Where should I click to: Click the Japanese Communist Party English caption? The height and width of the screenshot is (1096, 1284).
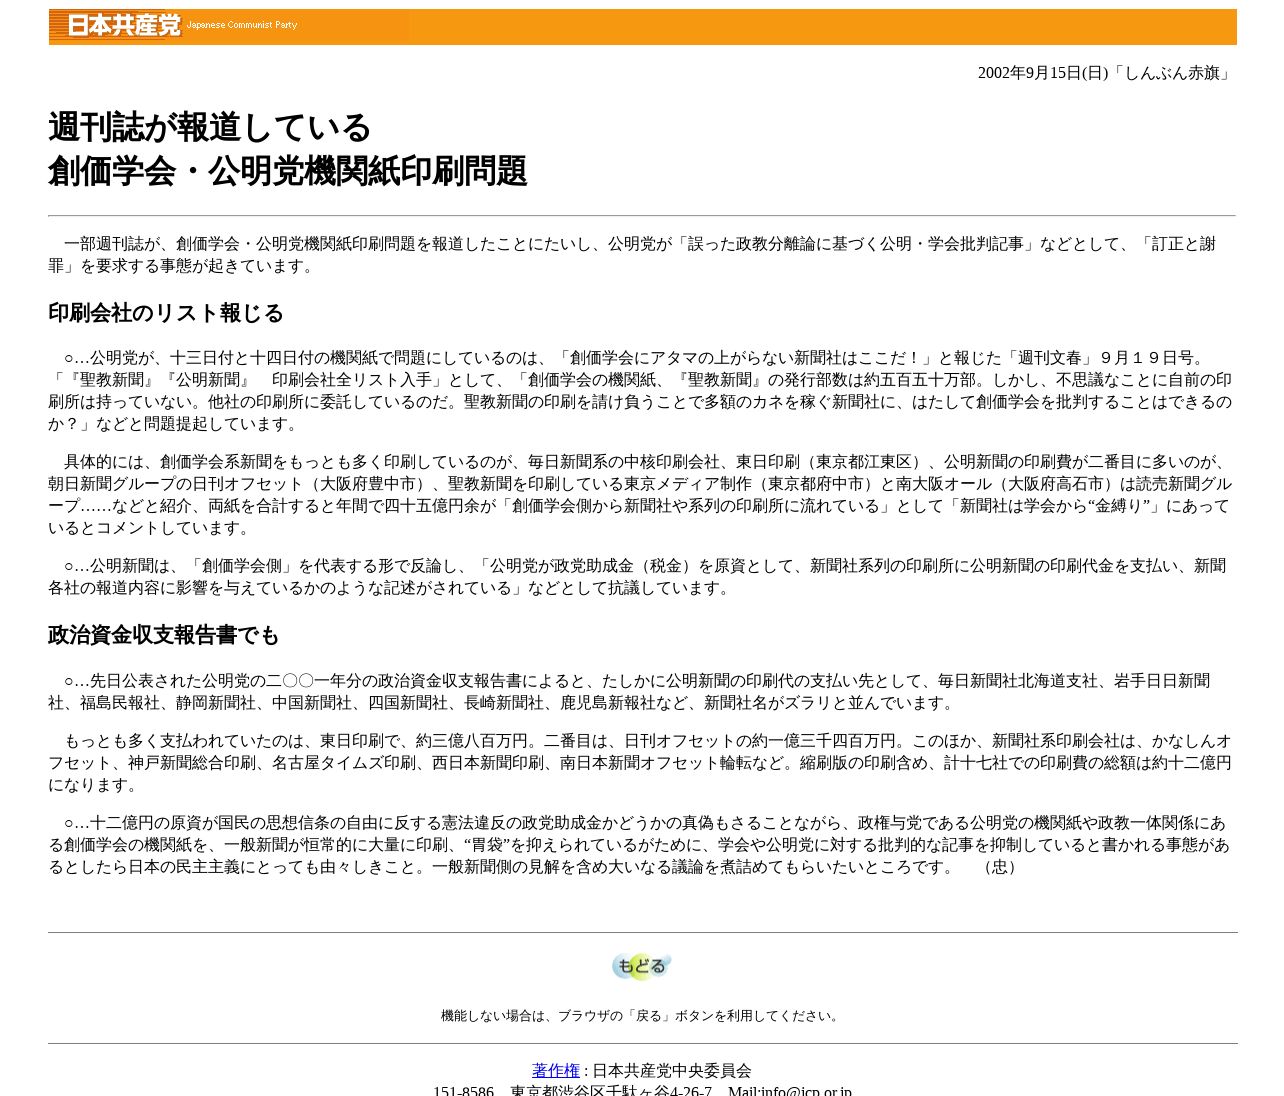click(x=242, y=25)
